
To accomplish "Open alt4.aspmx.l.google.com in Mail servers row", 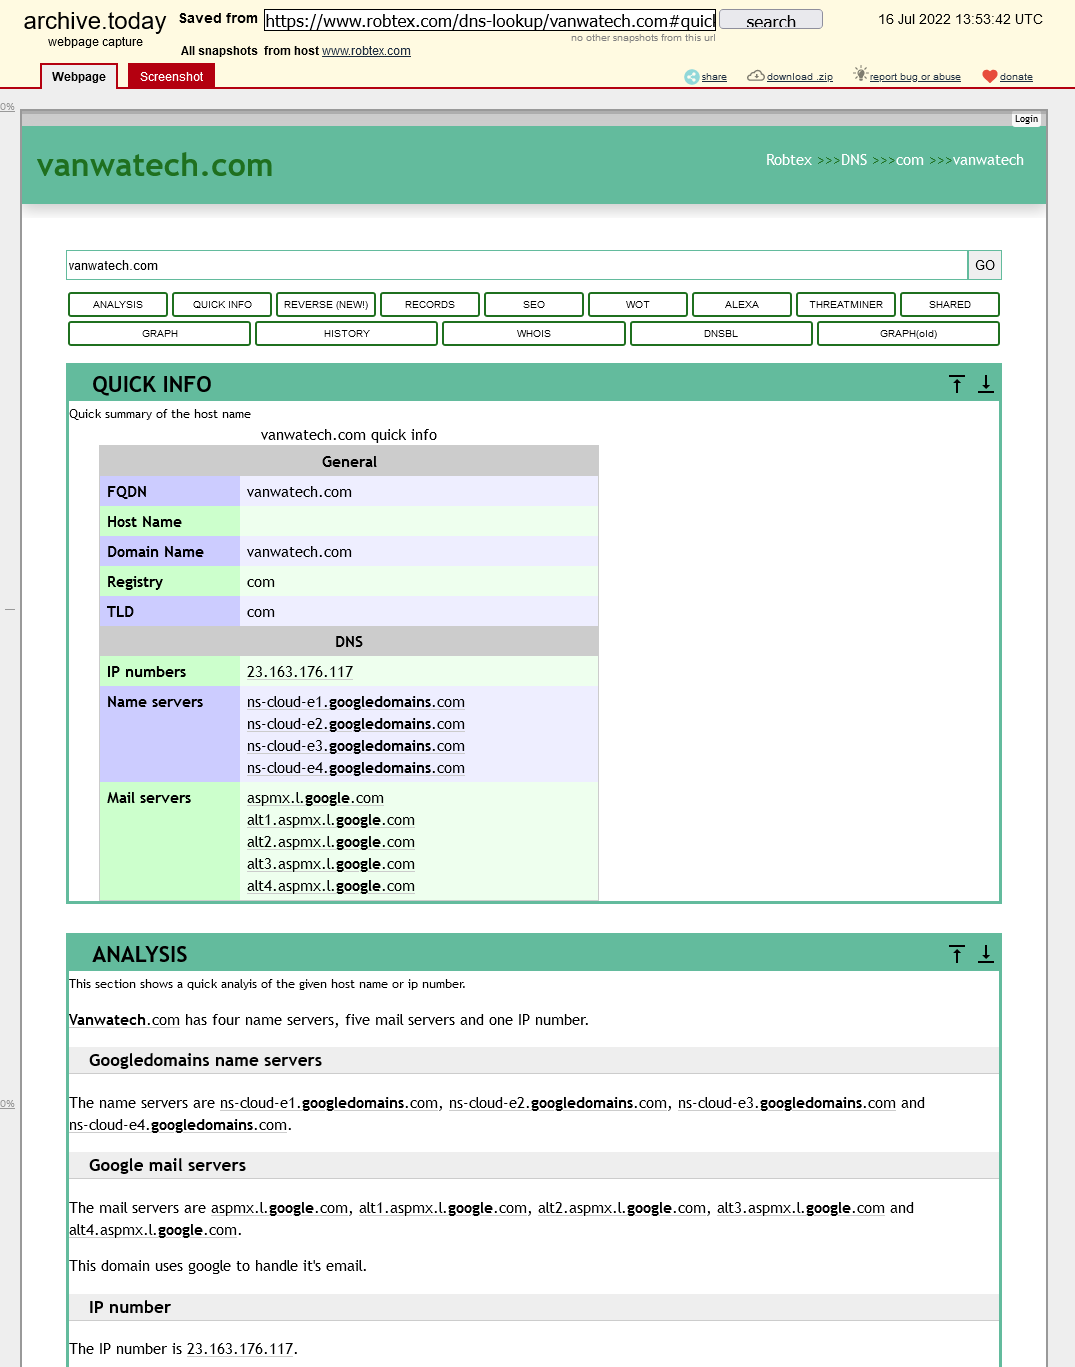I will click(x=331, y=886).
